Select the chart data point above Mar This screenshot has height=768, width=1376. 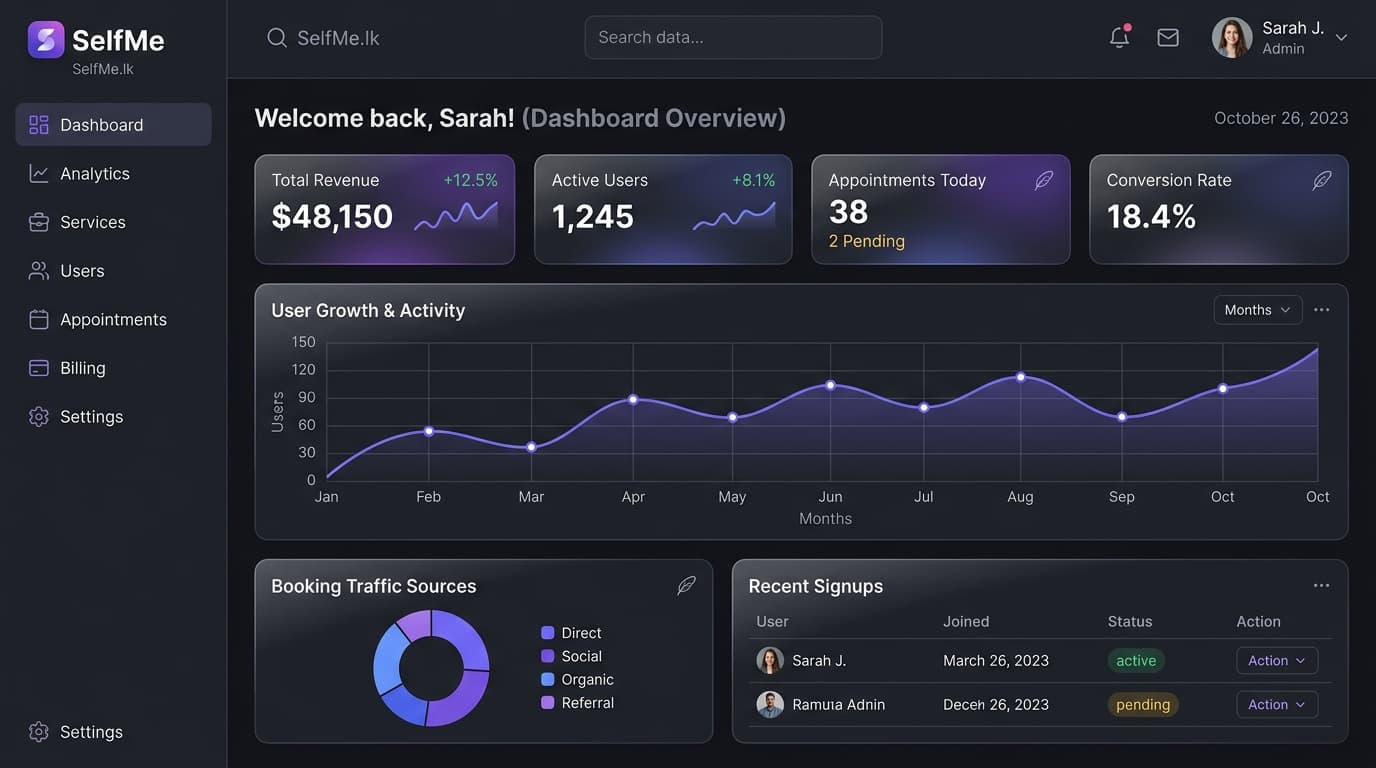(531, 447)
